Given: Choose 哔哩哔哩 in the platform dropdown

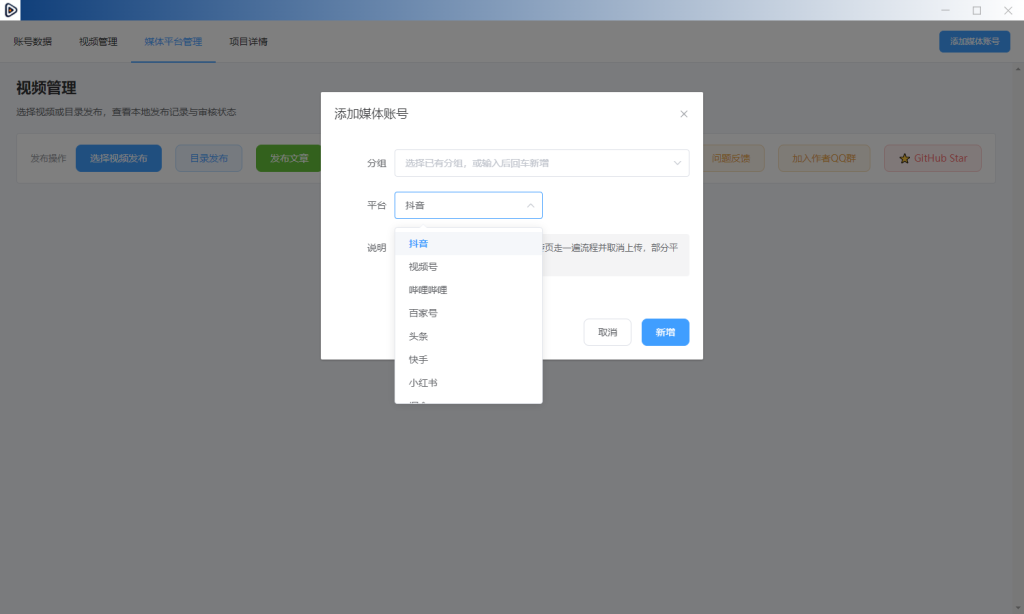Looking at the screenshot, I should 468,290.
